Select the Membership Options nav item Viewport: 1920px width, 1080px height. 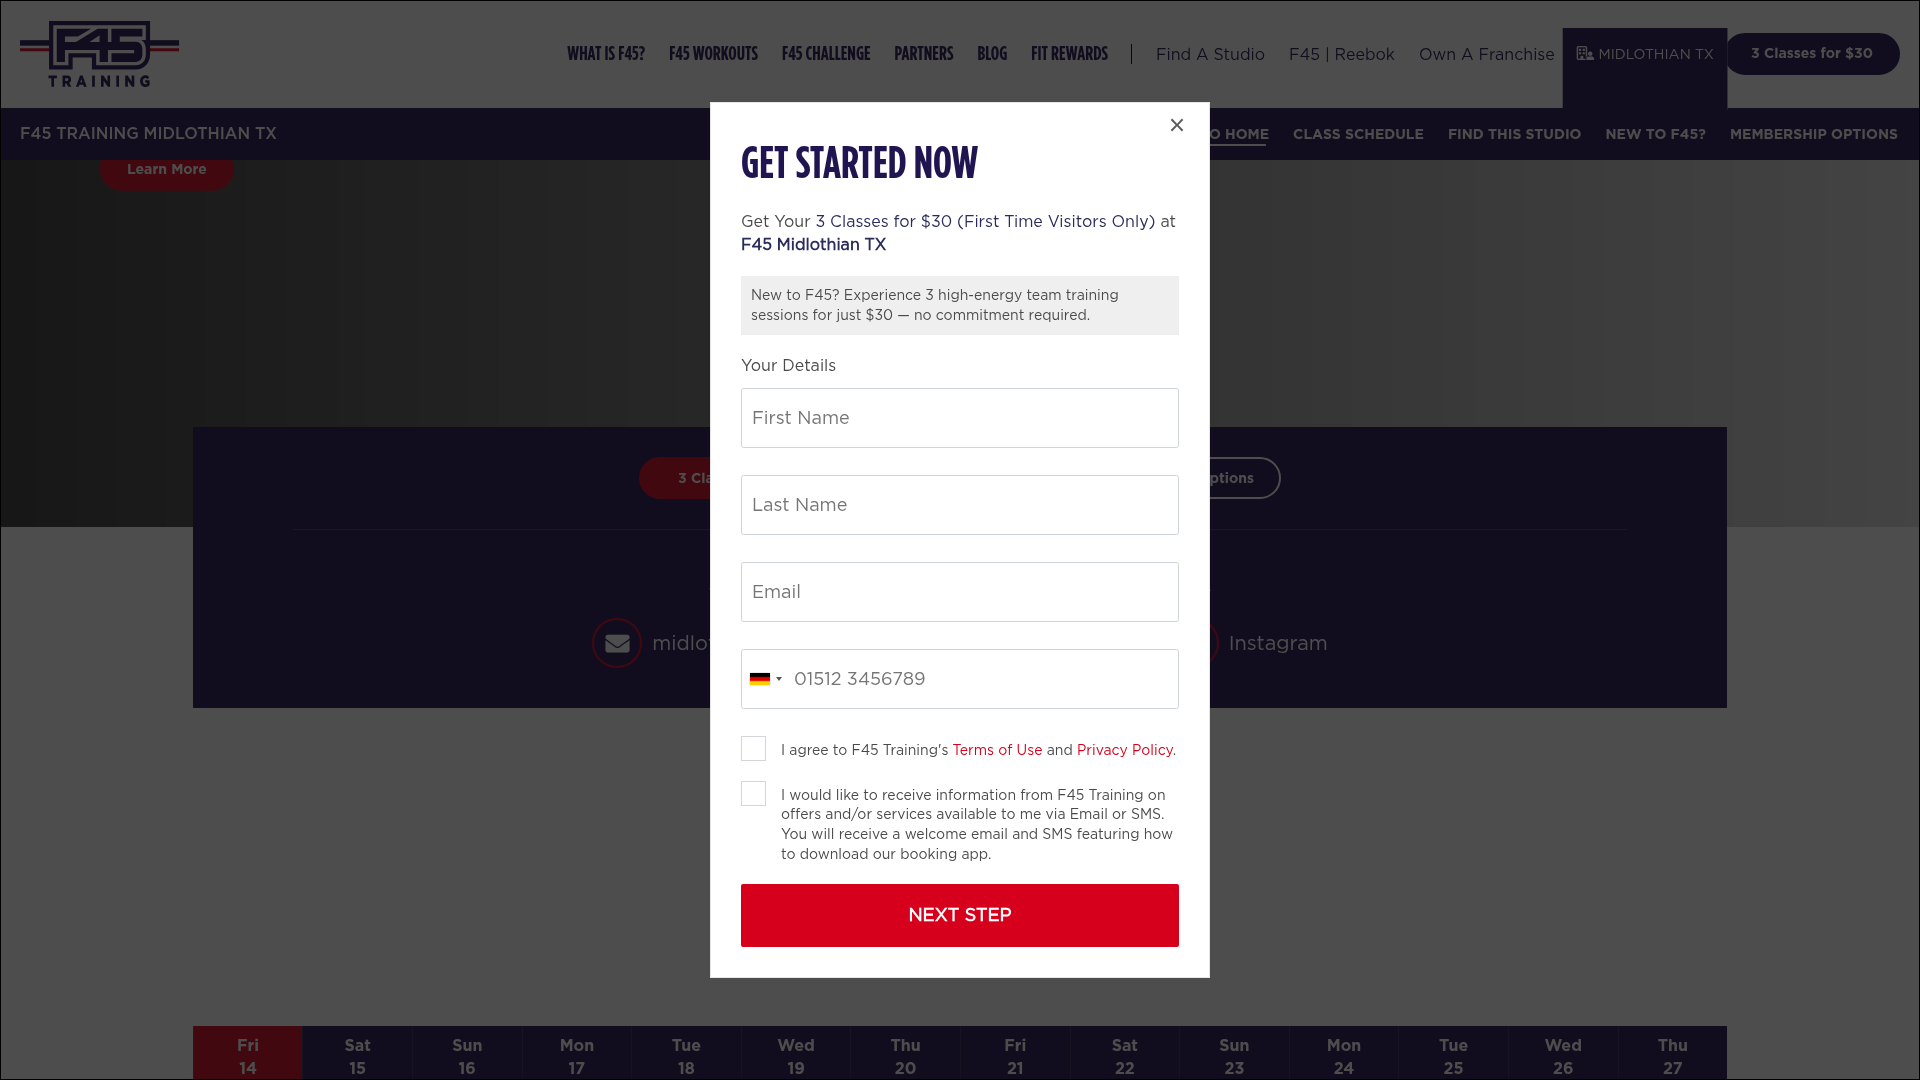(1813, 134)
